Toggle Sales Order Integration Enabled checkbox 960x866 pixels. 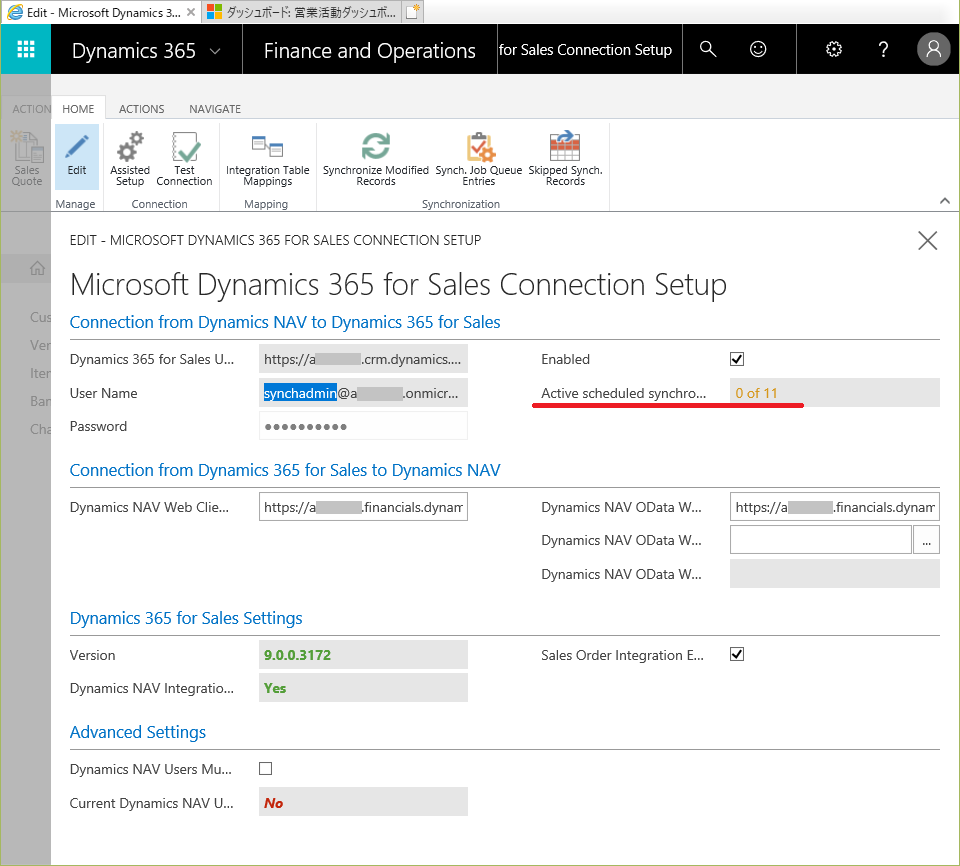coord(737,654)
